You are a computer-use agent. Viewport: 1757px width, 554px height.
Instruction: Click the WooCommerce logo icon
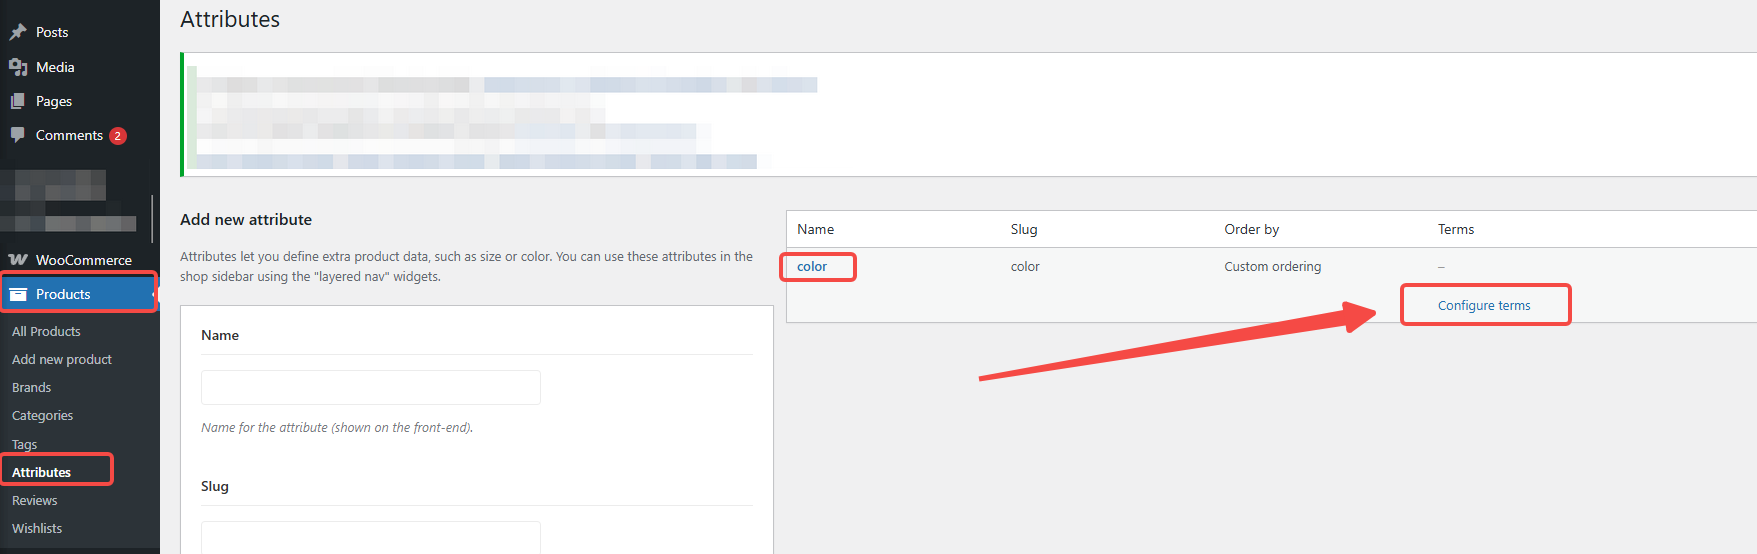pyautogui.click(x=18, y=260)
